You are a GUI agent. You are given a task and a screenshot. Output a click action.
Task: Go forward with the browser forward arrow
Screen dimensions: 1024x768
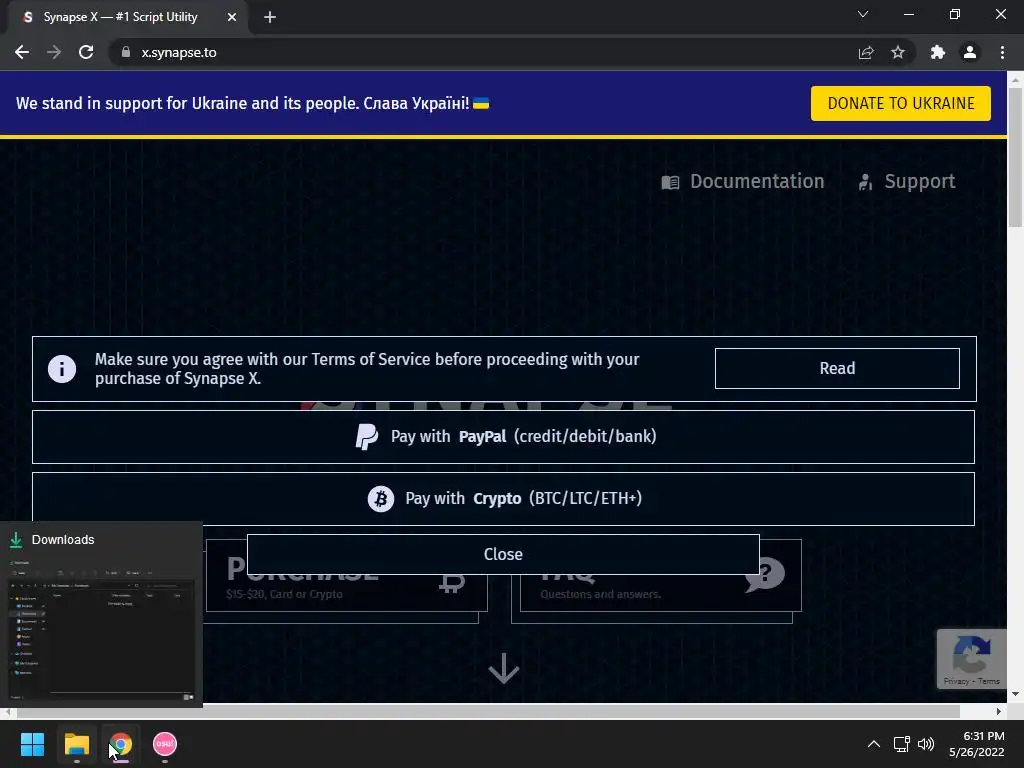point(54,52)
